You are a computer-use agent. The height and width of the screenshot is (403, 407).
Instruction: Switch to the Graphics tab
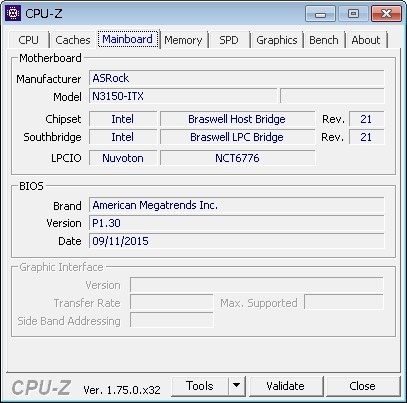pos(277,40)
